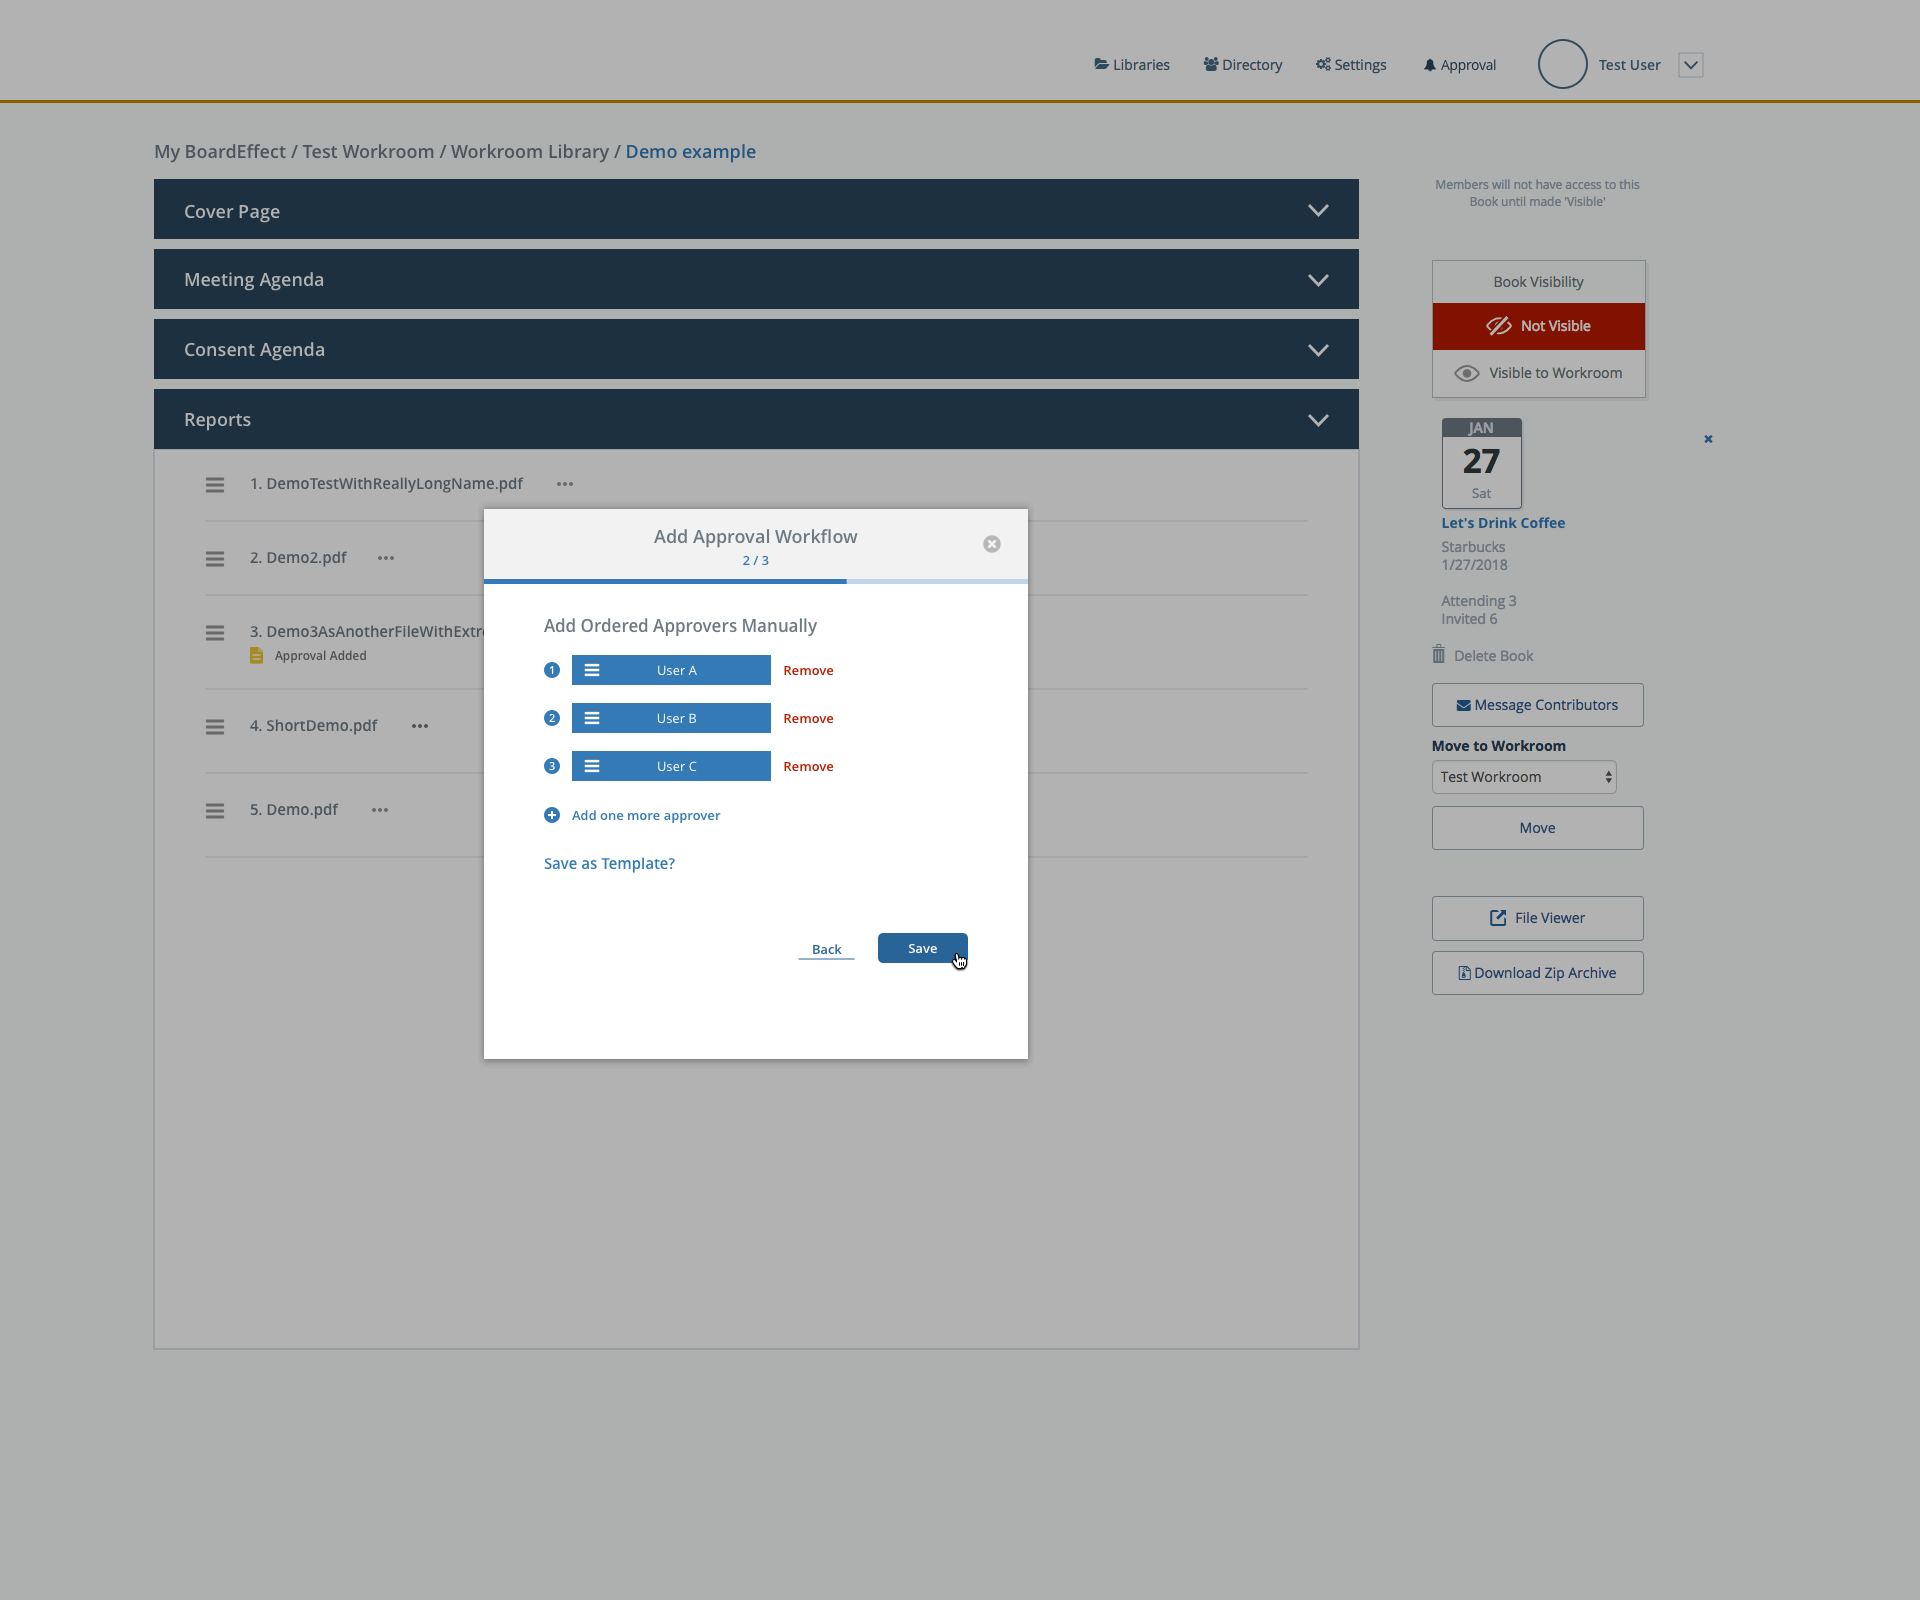1920x1600 pixels.
Task: Go to Libraries in top navigation
Action: (1132, 65)
